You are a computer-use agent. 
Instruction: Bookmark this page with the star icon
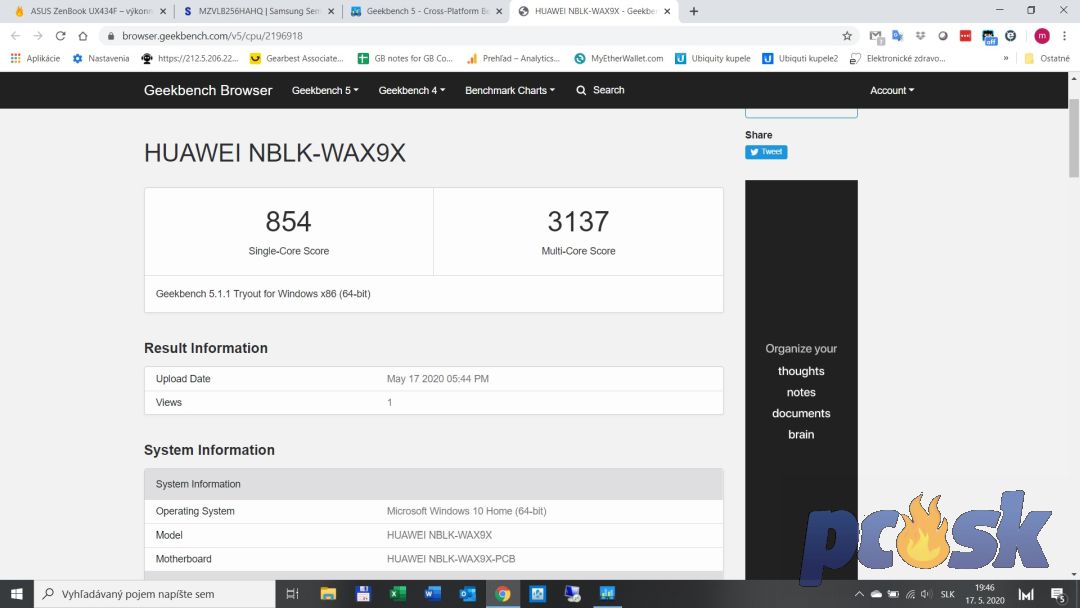coord(847,36)
